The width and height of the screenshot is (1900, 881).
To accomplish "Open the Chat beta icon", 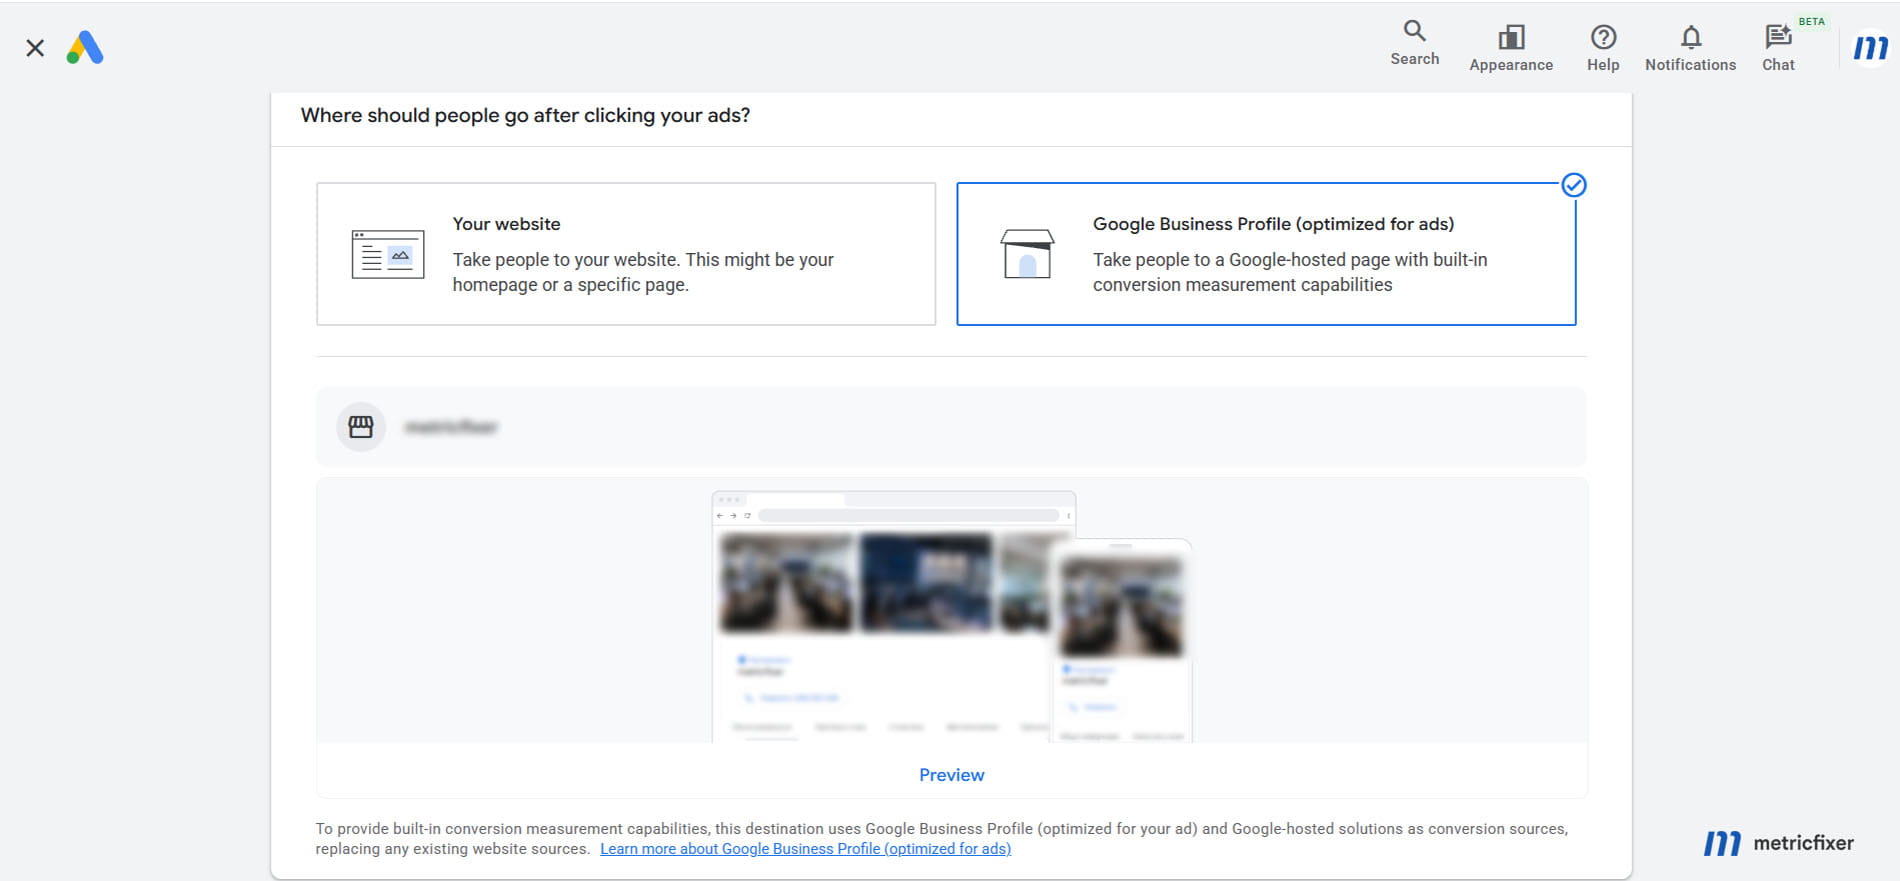I will tap(1778, 49).
